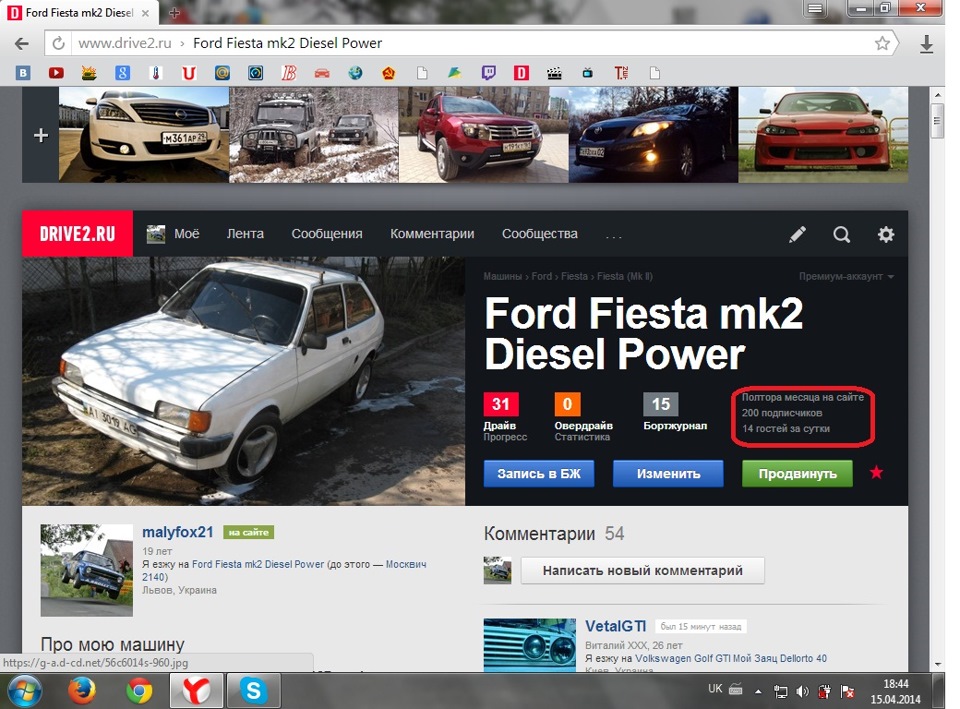Open the red T bookmark icon

(621, 73)
